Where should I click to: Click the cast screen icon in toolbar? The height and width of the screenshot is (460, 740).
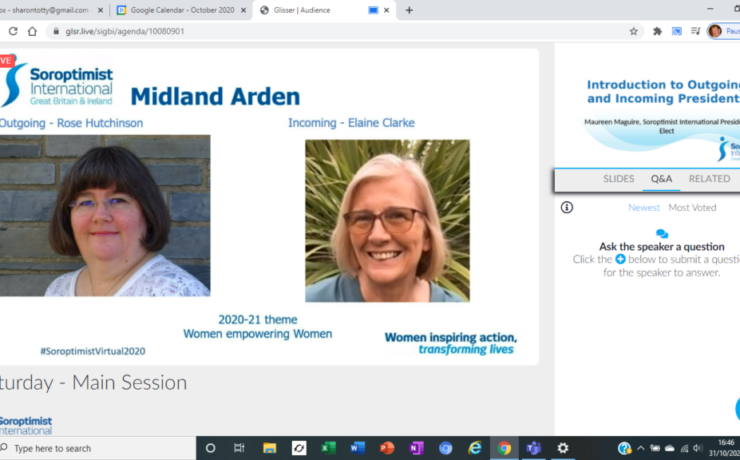pyautogui.click(x=676, y=31)
